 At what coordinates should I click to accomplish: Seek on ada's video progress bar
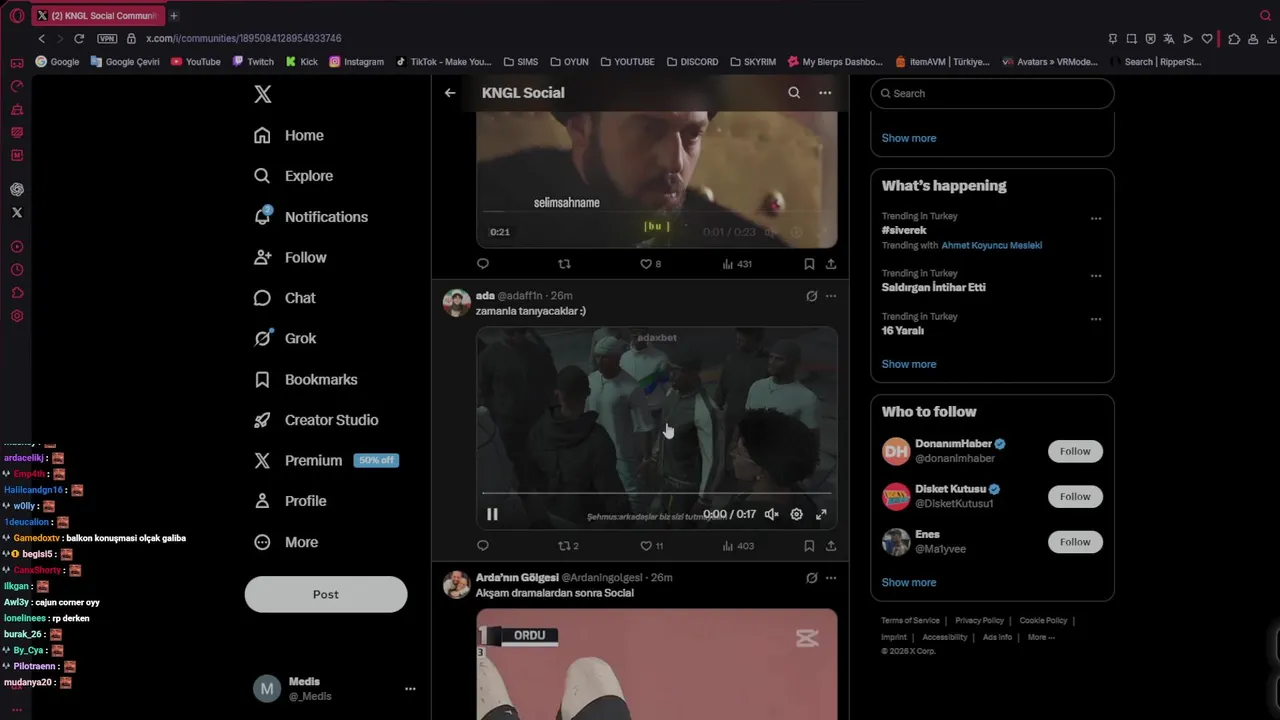coord(656,493)
